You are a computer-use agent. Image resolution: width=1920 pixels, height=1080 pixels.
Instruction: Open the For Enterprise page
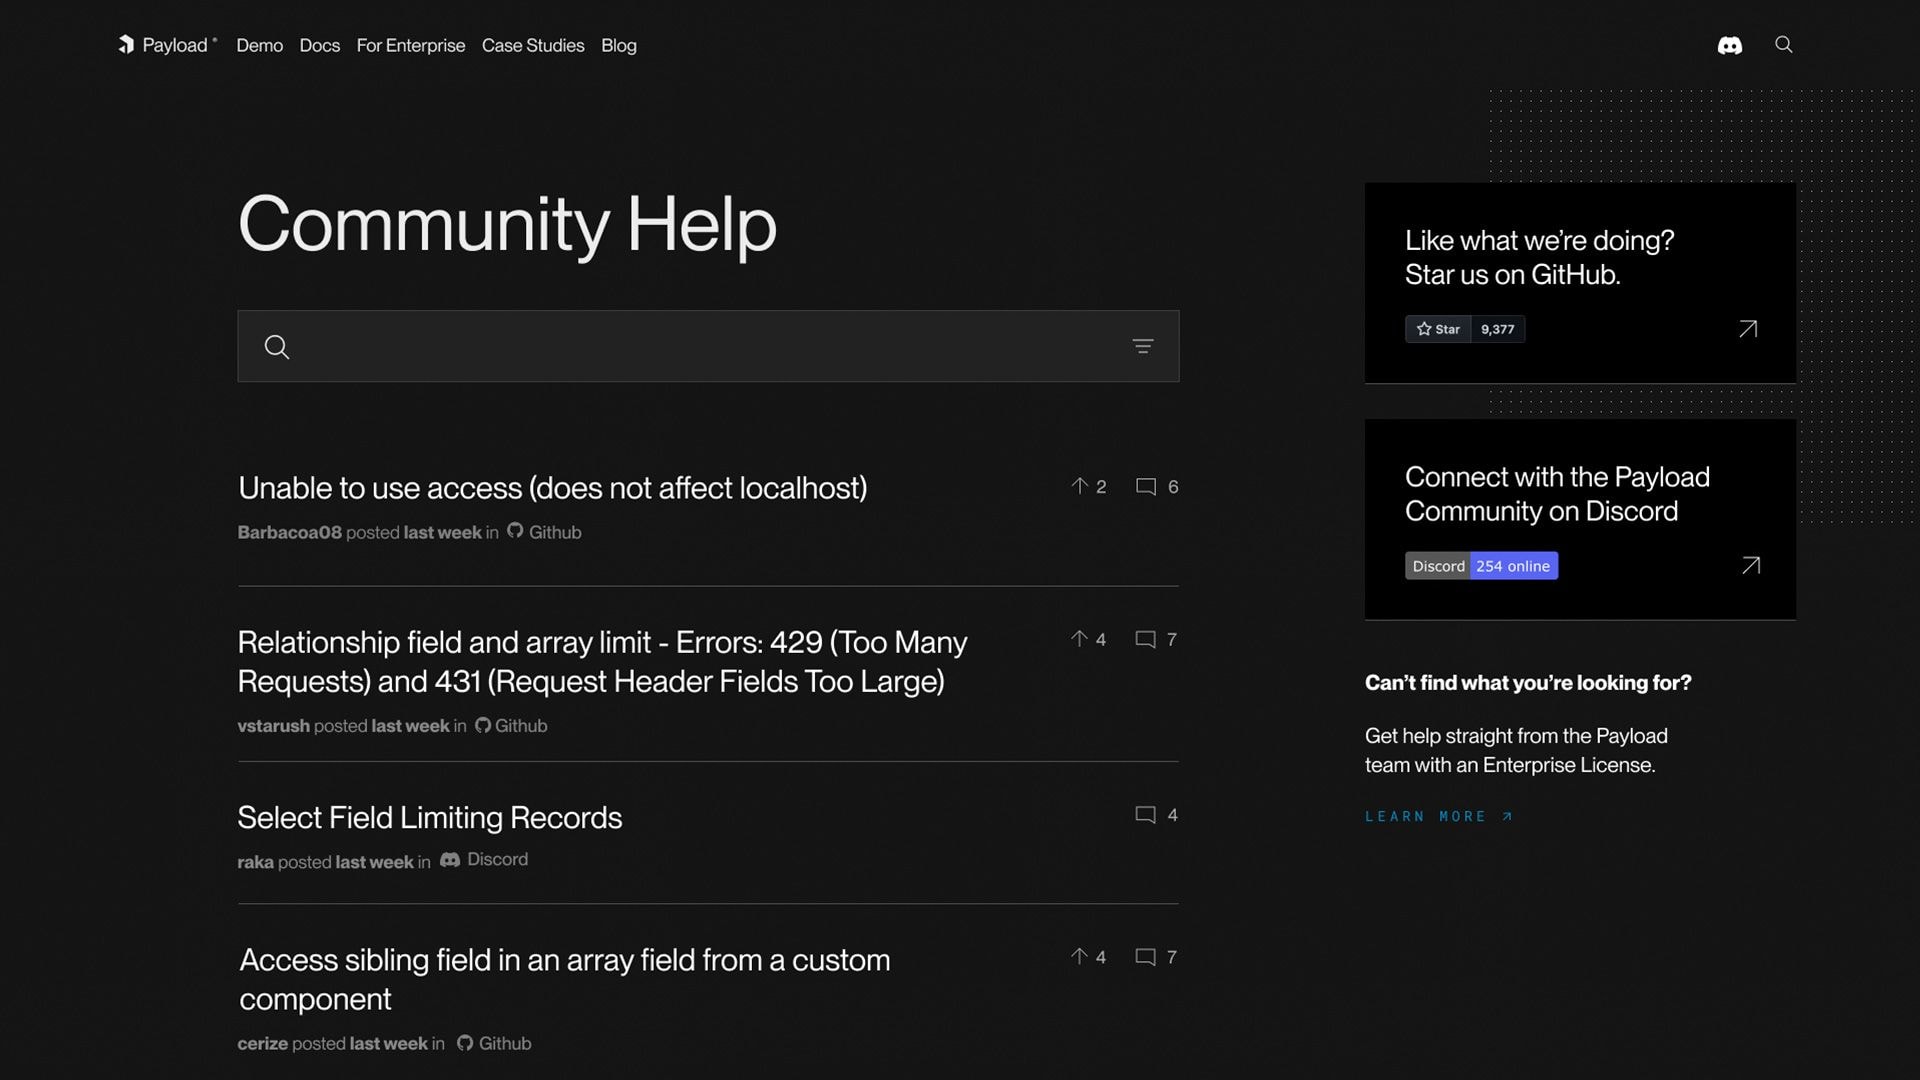click(x=411, y=46)
